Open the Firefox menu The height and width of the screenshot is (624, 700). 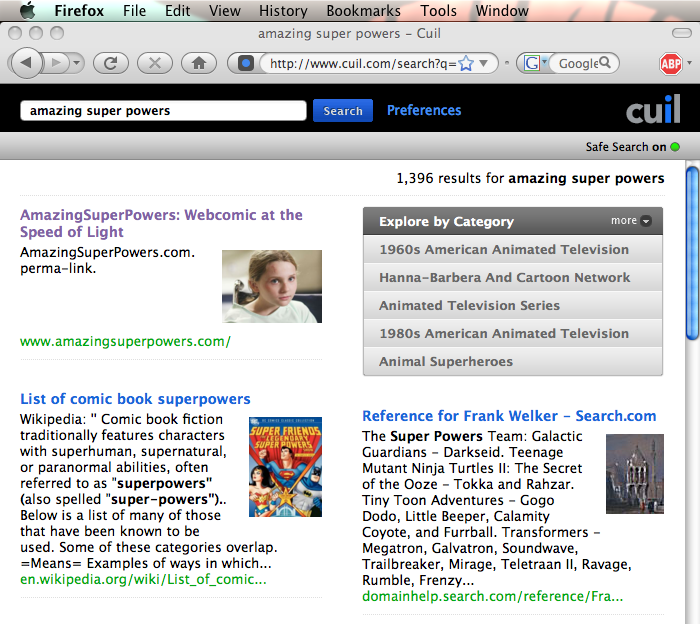tap(79, 10)
